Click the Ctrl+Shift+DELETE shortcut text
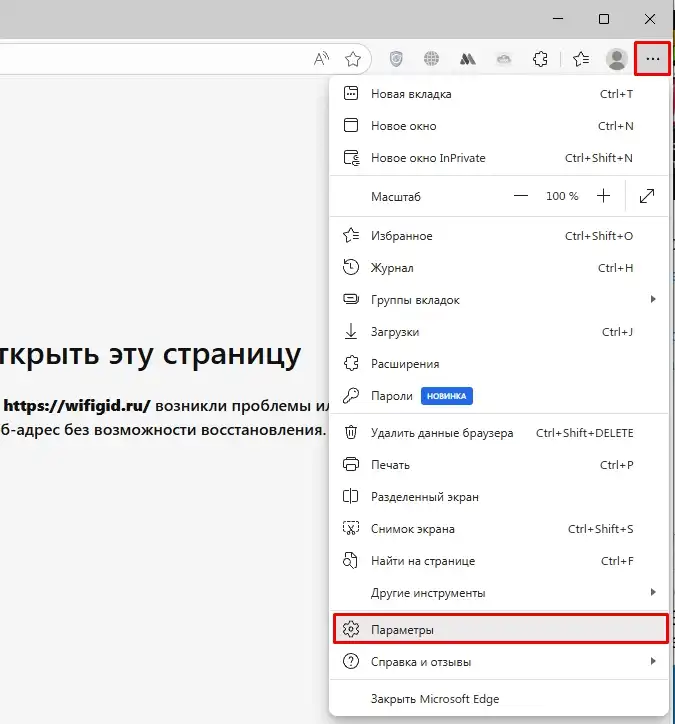Screen dimensions: 675x724 (x=585, y=433)
